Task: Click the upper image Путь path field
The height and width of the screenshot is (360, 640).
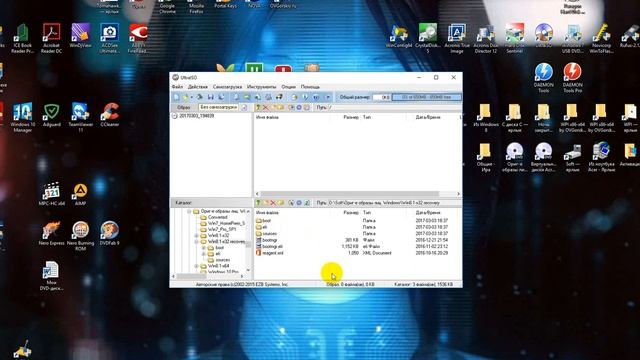Action: coord(394,107)
